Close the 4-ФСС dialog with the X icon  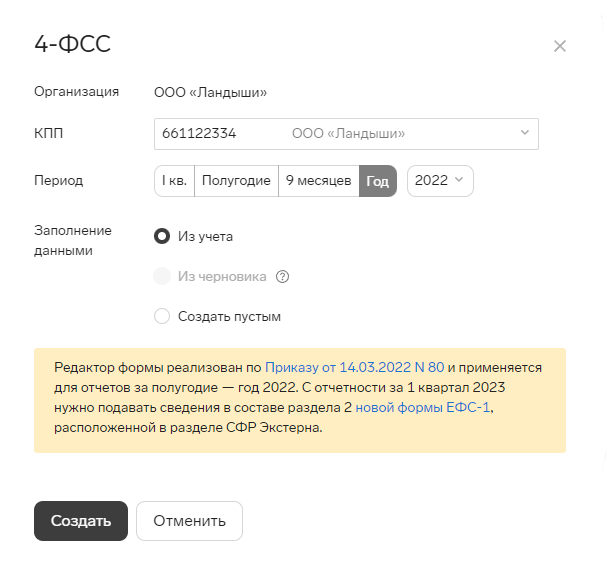click(x=559, y=46)
